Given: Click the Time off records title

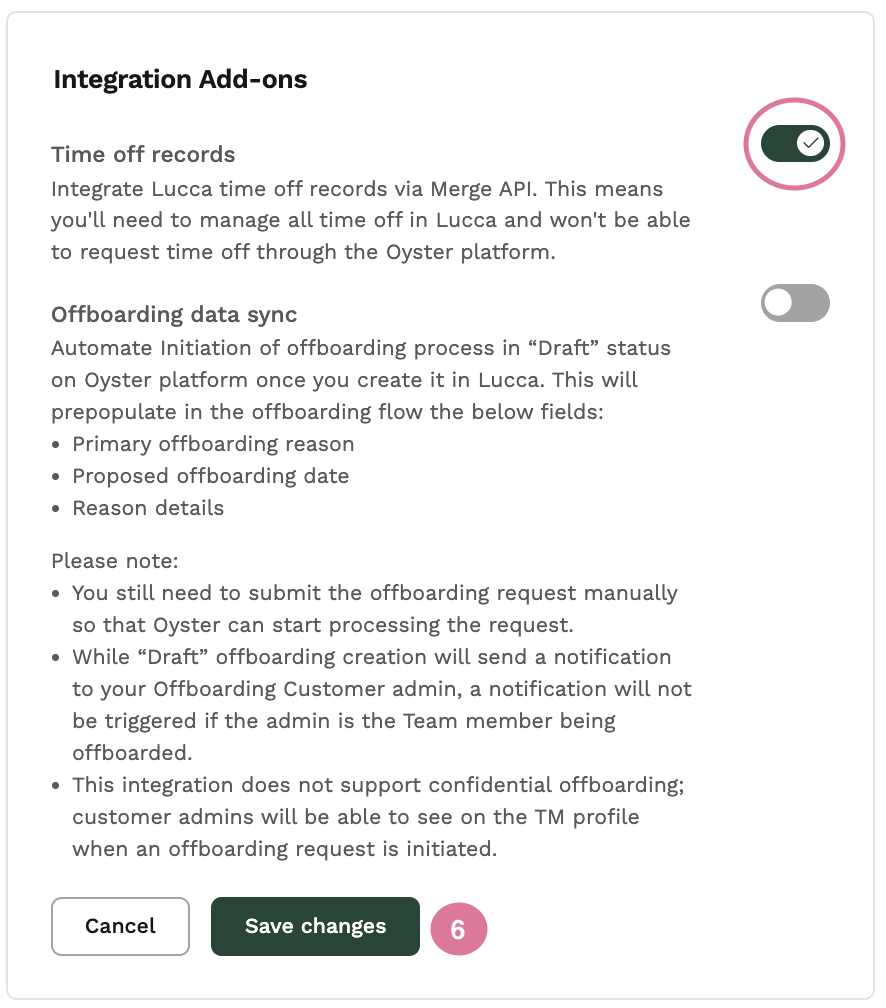Looking at the screenshot, I should [x=143, y=154].
